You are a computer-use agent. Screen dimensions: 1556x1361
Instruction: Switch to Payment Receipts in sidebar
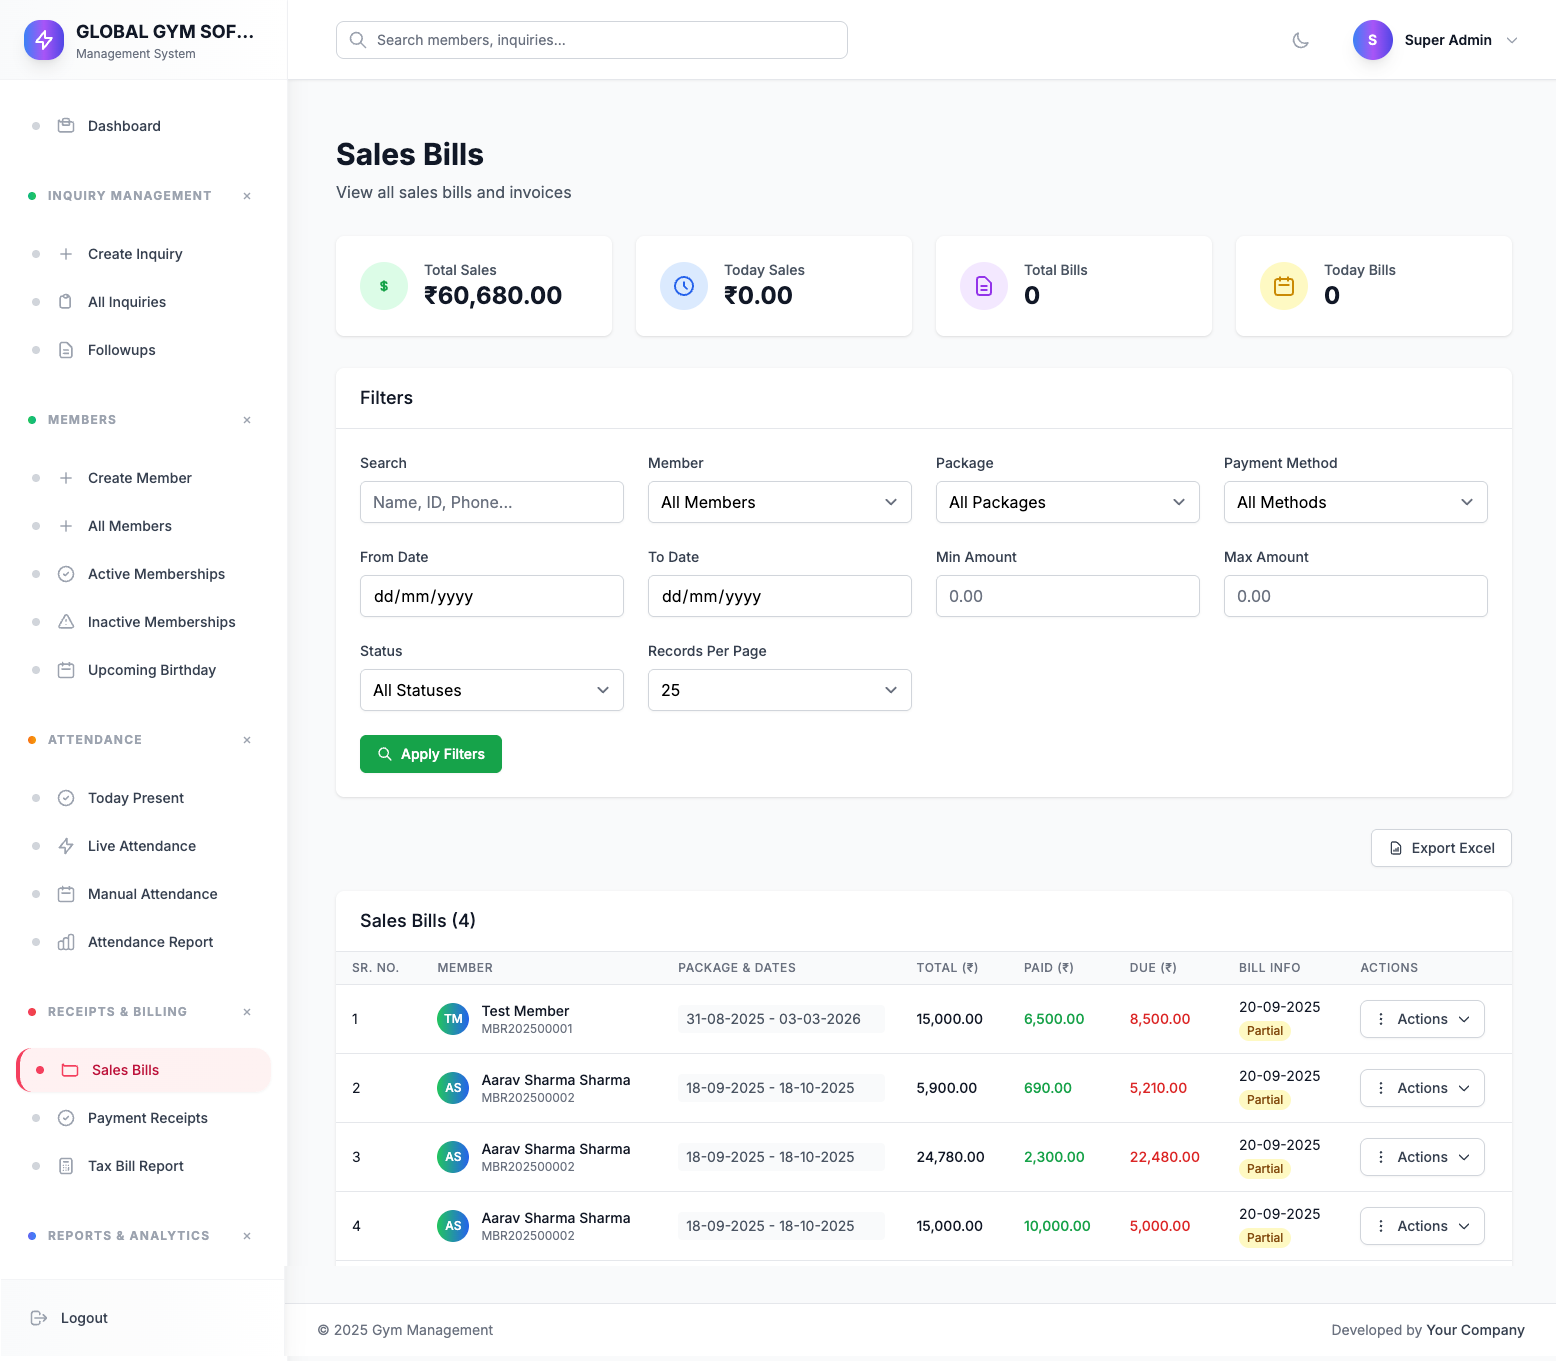coord(148,1117)
